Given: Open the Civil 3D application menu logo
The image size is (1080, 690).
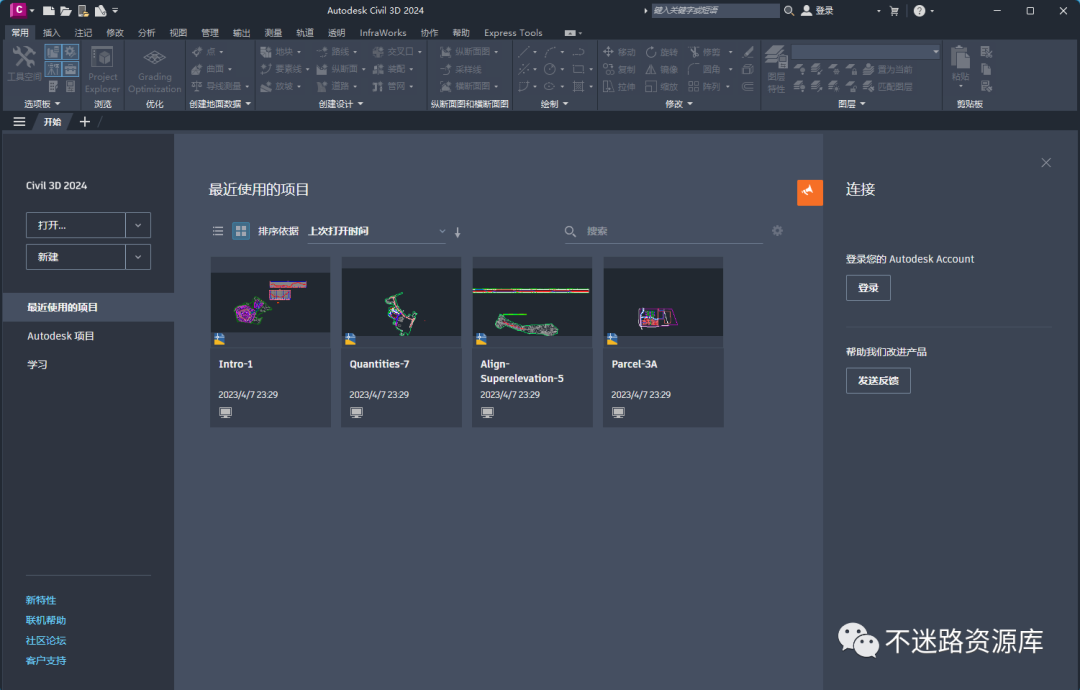Looking at the screenshot, I should coord(18,10).
